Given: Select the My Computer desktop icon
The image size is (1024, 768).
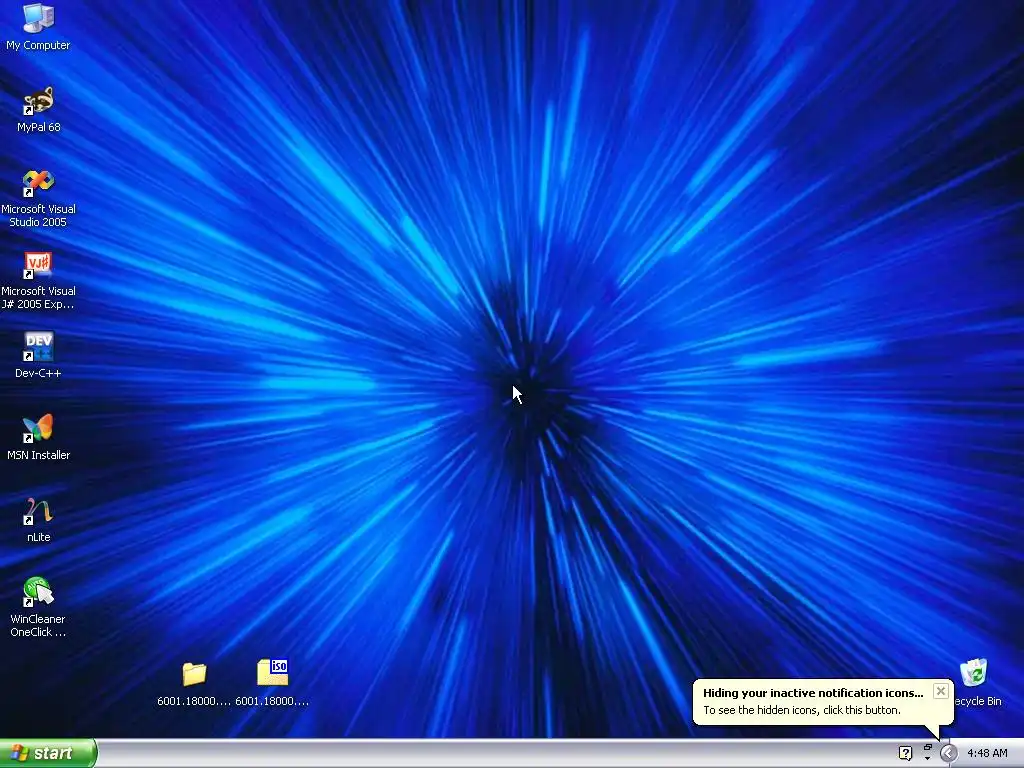Looking at the screenshot, I should (38, 27).
